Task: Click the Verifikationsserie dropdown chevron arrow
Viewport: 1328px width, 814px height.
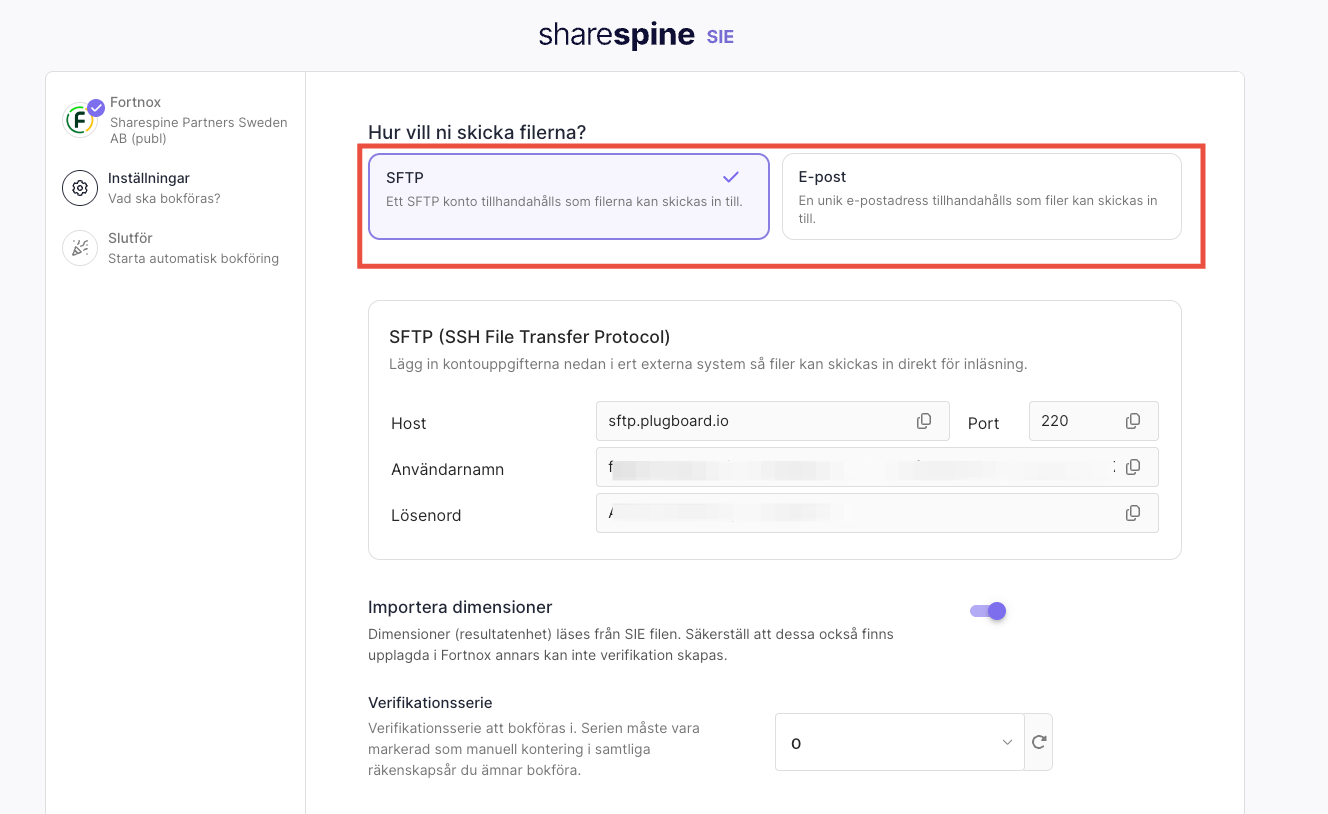Action: tap(1007, 742)
